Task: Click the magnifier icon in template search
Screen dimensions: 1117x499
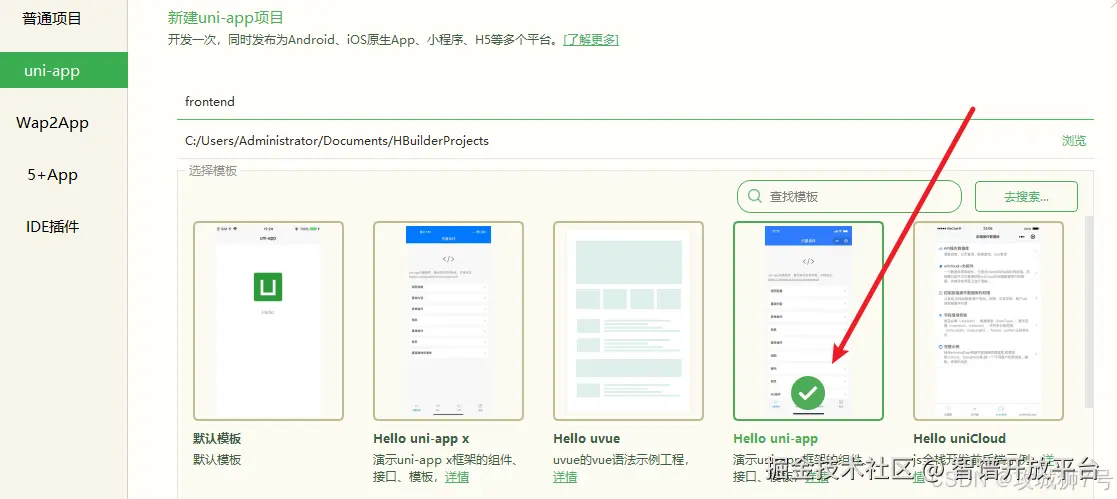Action: click(755, 196)
